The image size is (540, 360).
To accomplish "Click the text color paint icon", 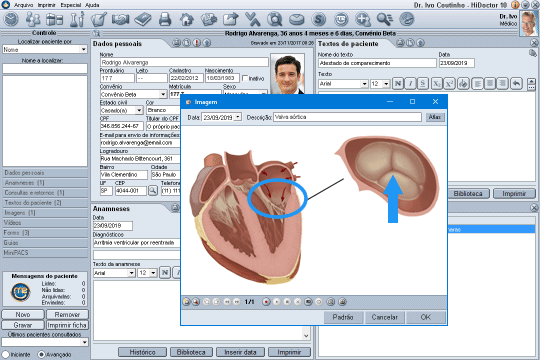I will click(463, 83).
